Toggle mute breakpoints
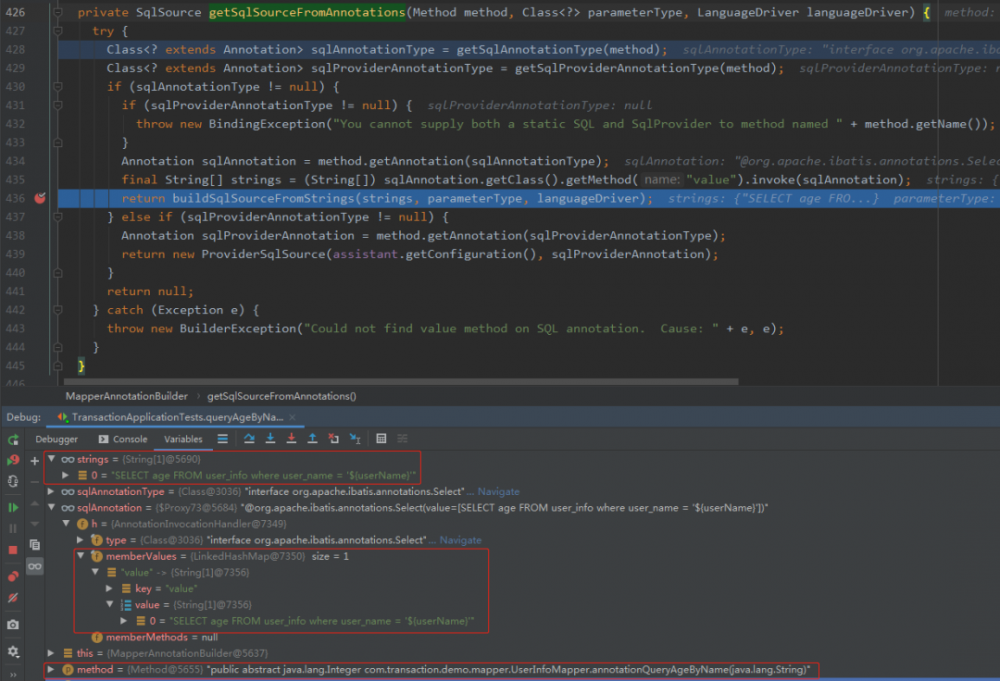 click(13, 597)
